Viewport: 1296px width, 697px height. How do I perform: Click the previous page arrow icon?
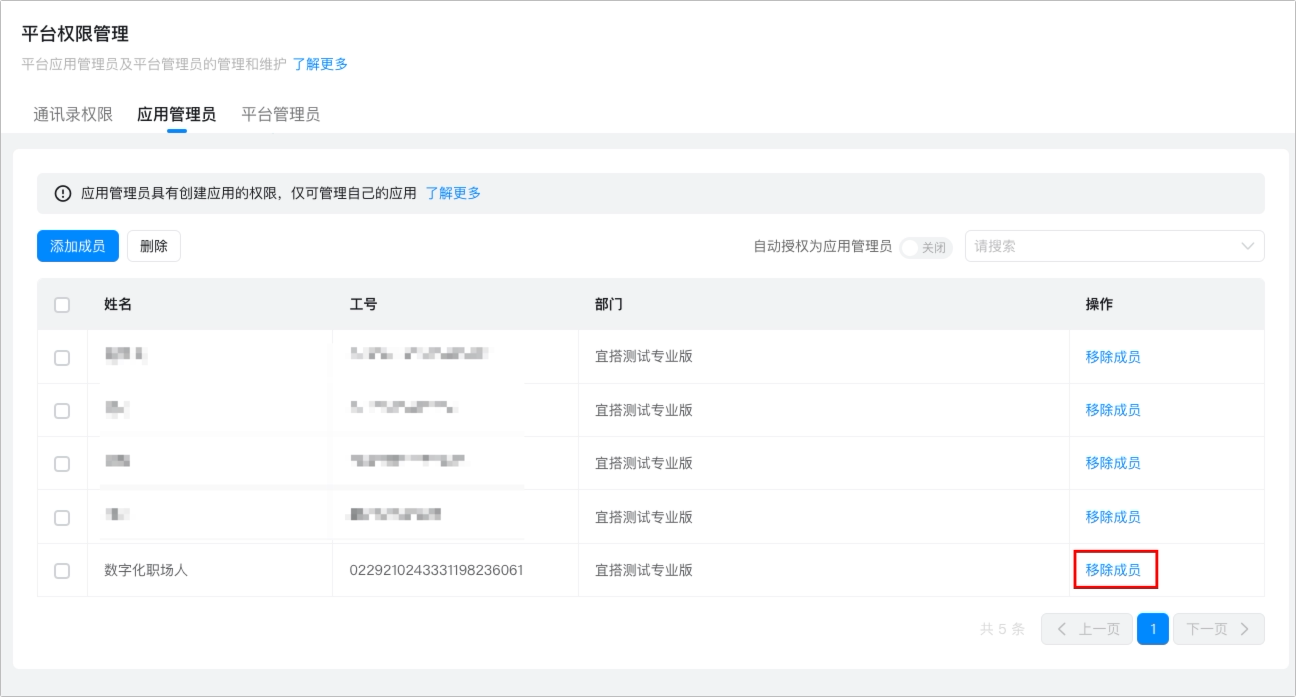pyautogui.click(x=1062, y=629)
